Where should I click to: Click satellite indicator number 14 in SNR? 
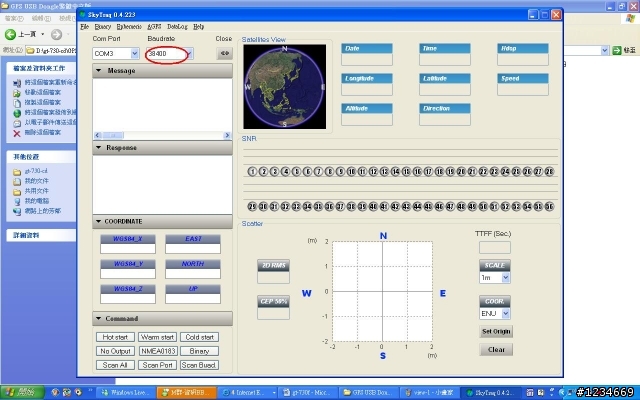coord(396,171)
